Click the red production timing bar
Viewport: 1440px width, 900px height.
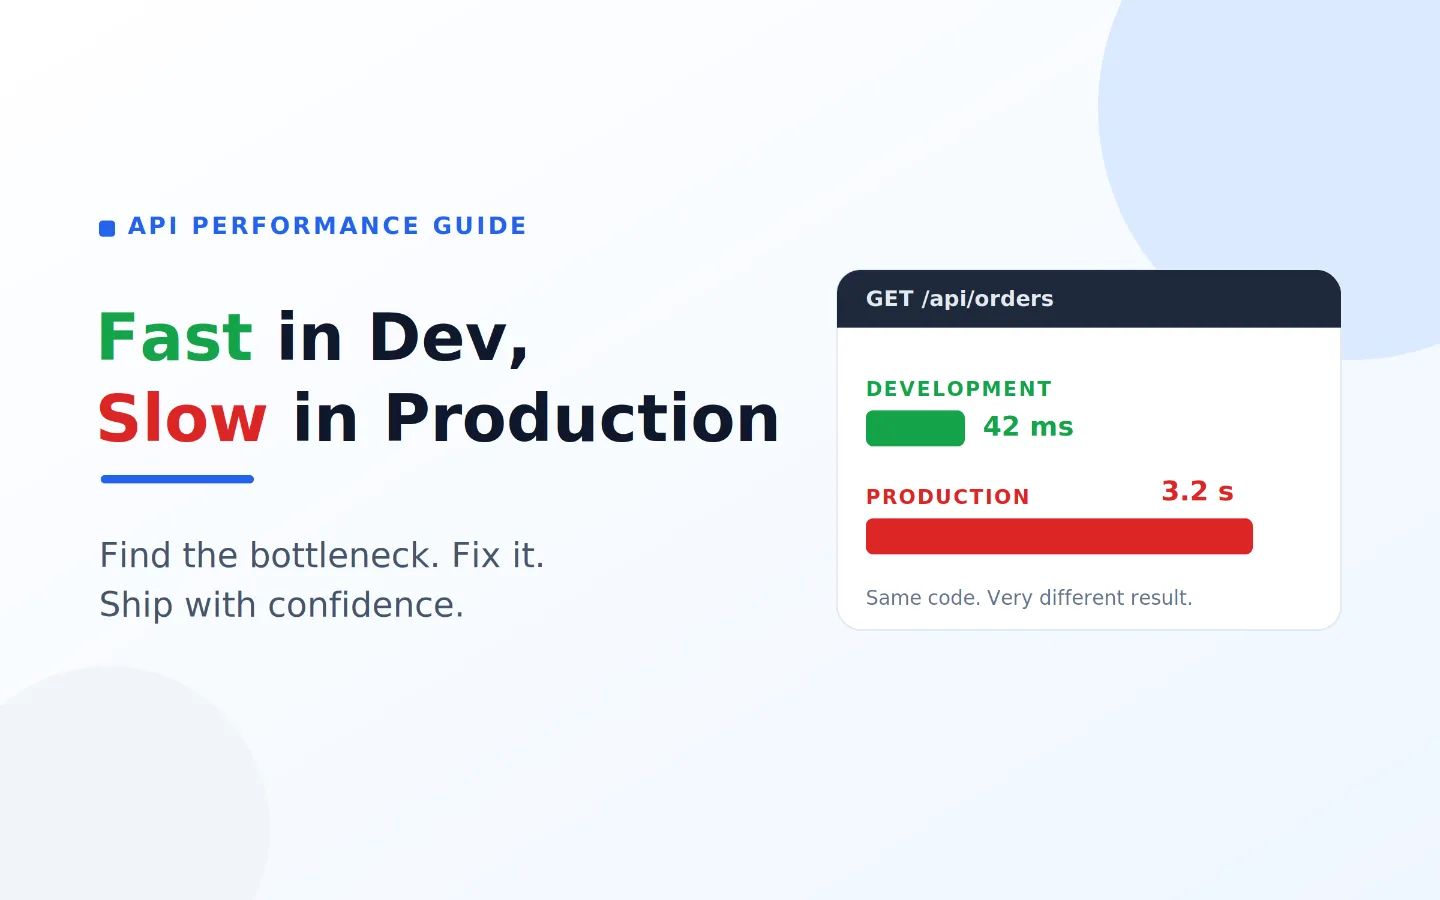(x=1059, y=536)
